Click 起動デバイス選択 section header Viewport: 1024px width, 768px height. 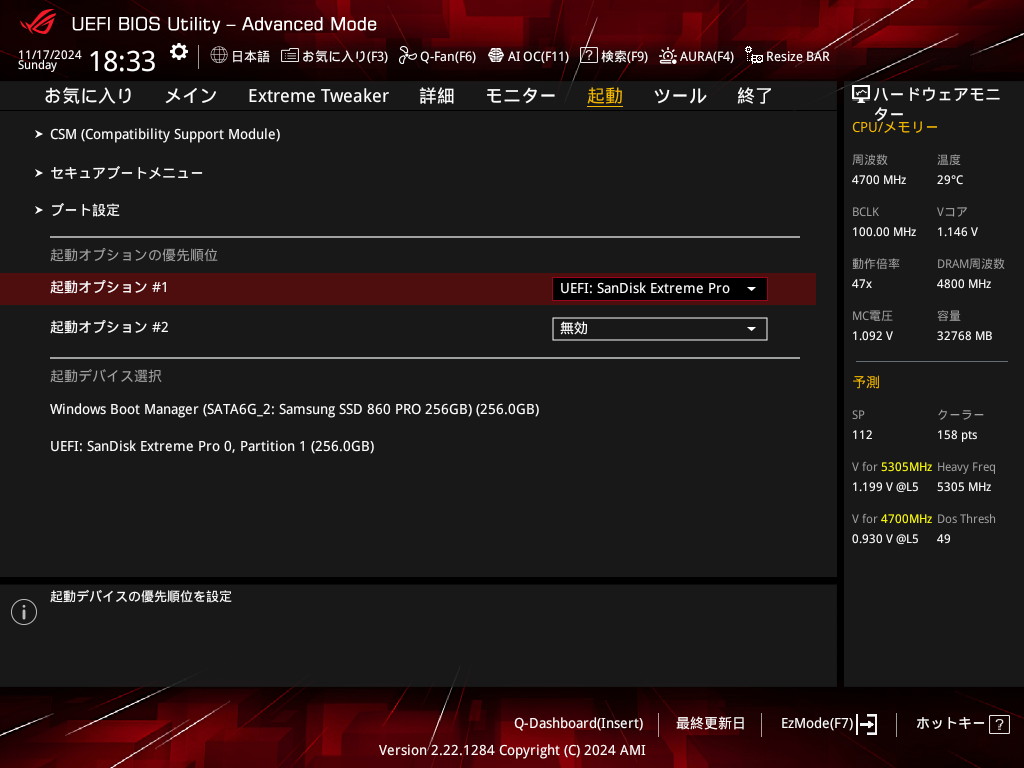pos(106,376)
